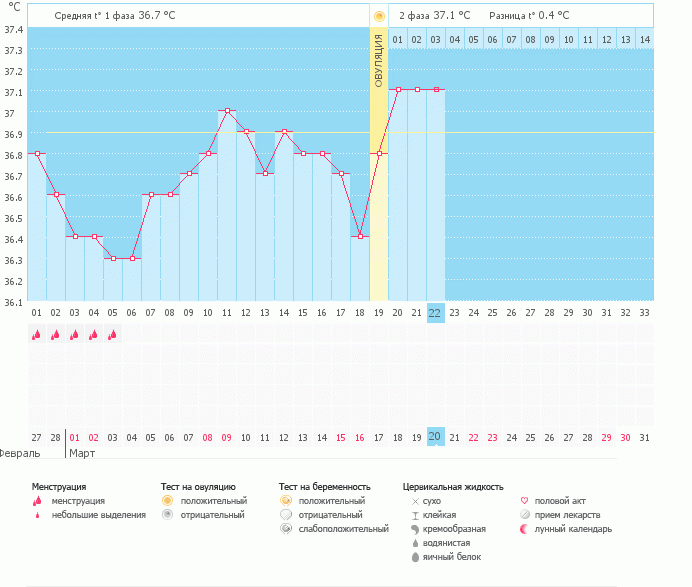Click the «половой акт» heart icon
Viewport: 692px width, 587px height.
pos(525,500)
